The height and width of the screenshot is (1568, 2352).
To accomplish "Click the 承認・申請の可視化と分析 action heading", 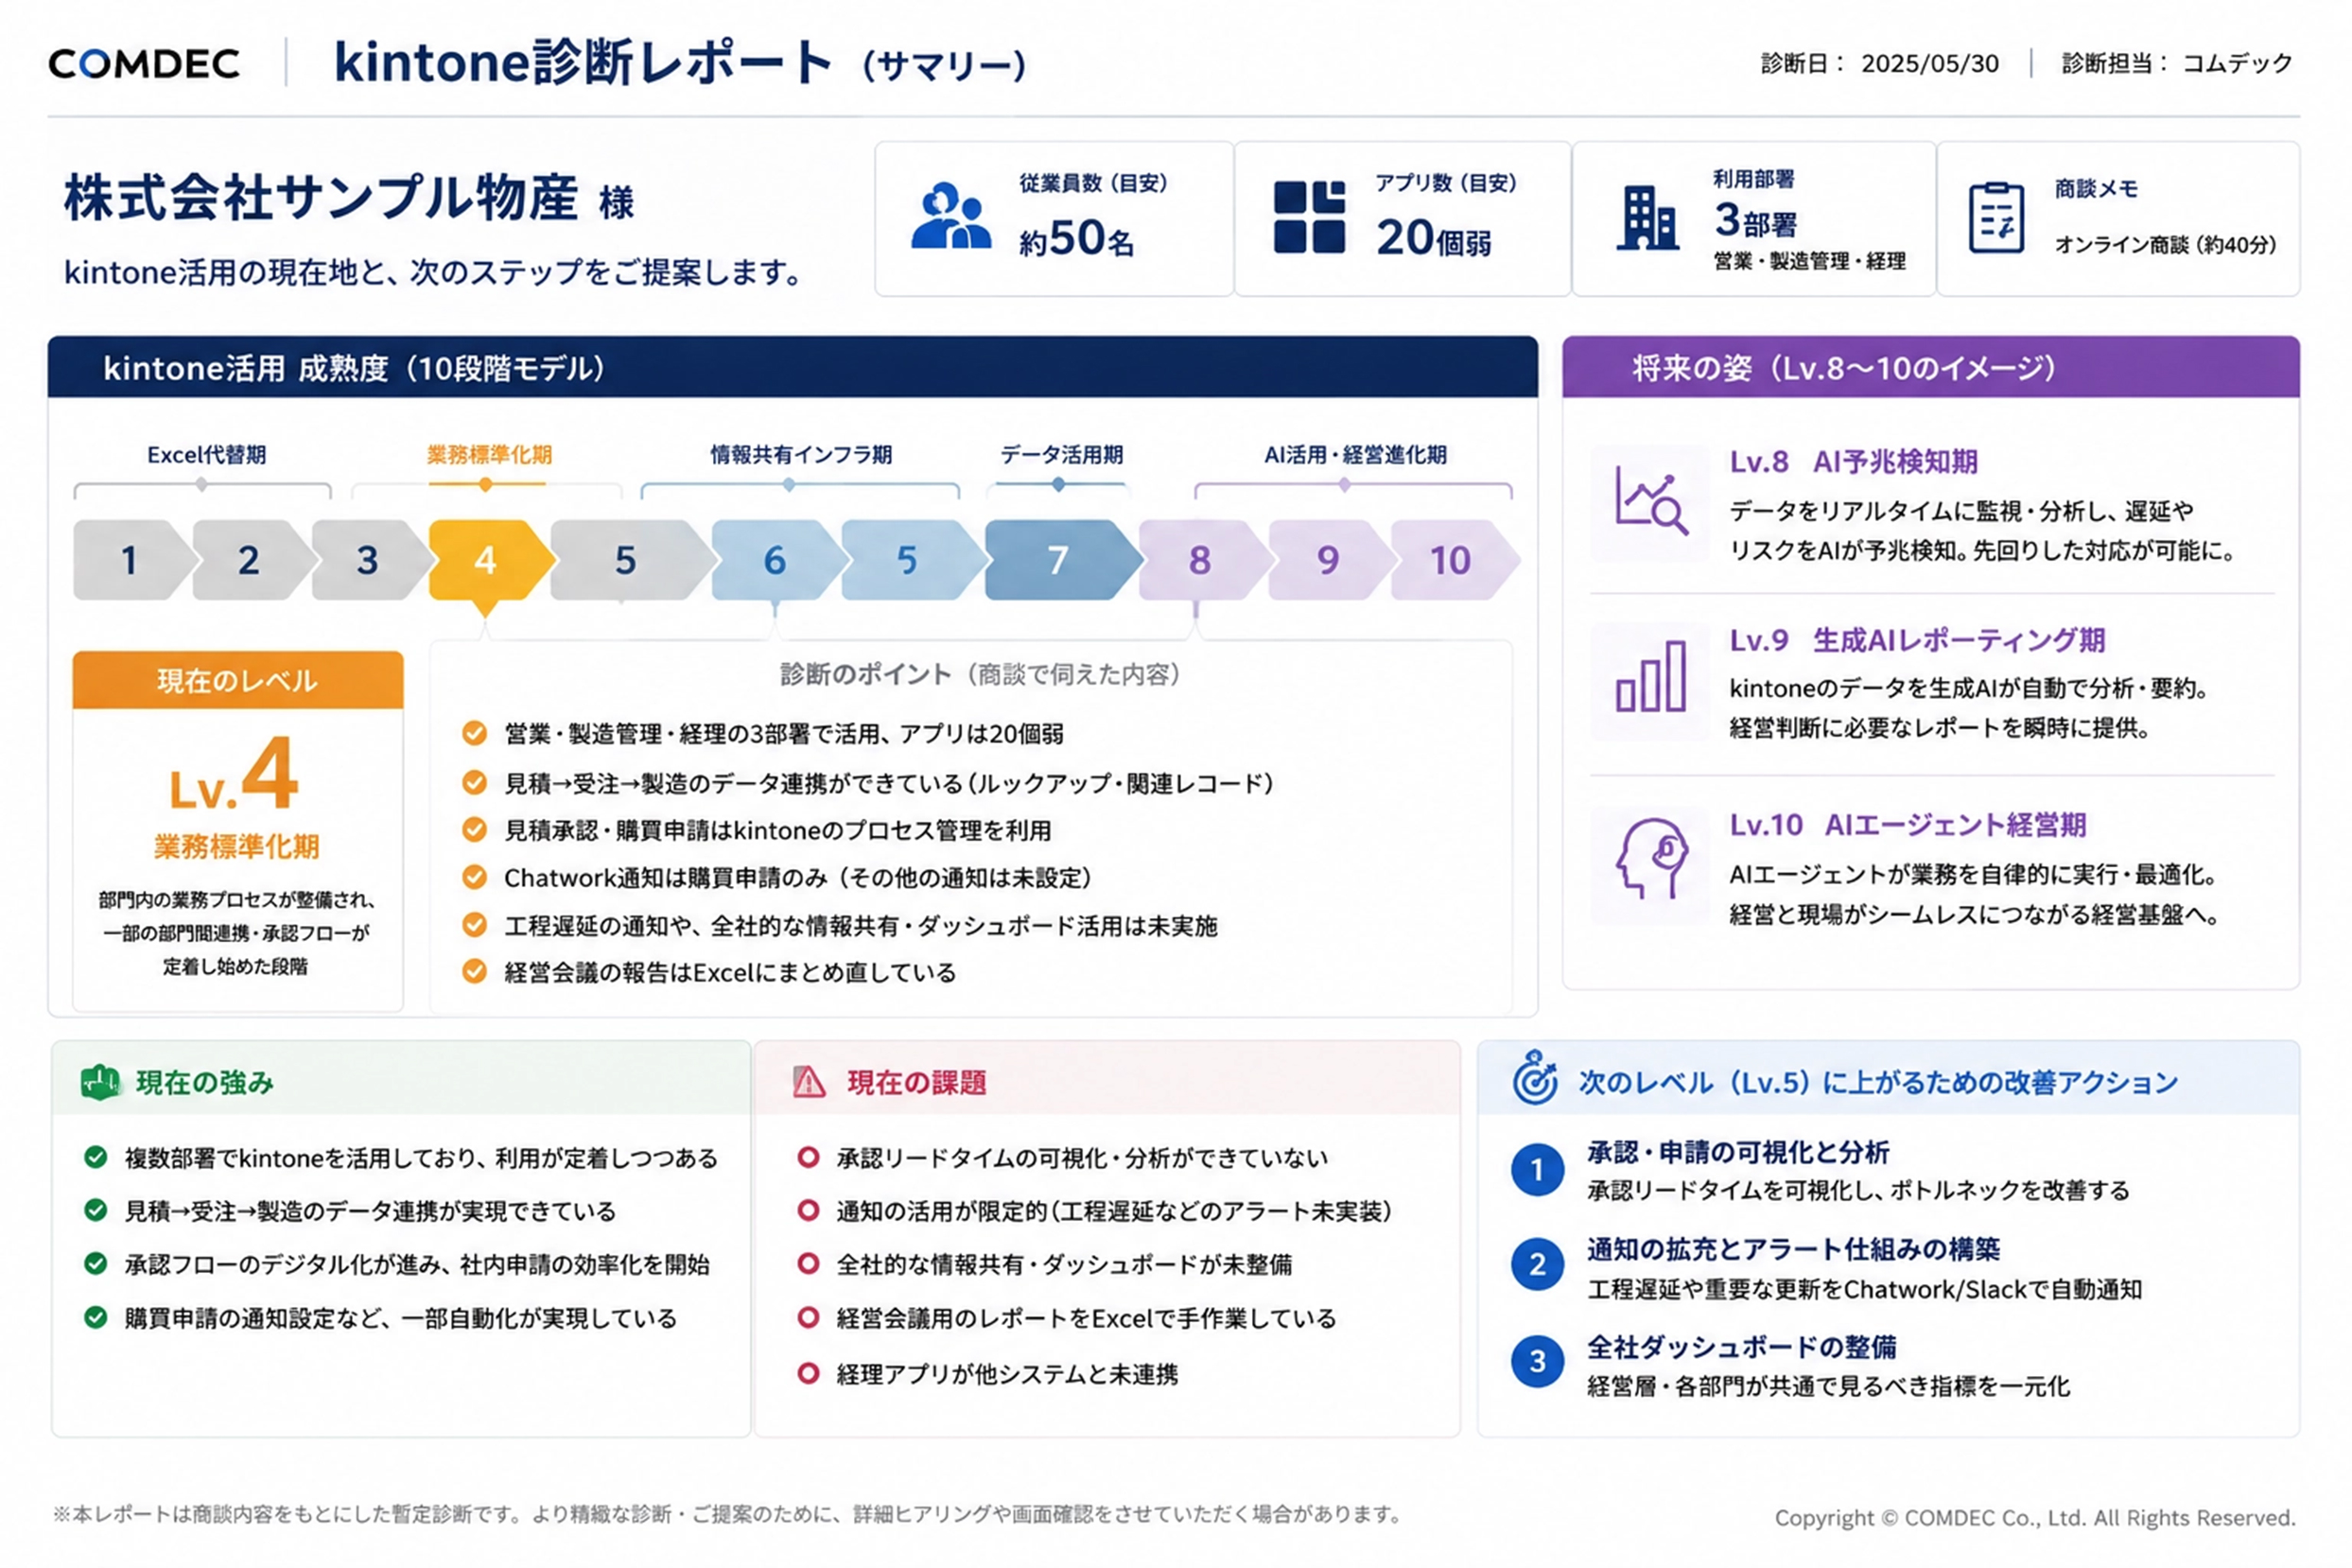I will pyautogui.click(x=1738, y=1153).
